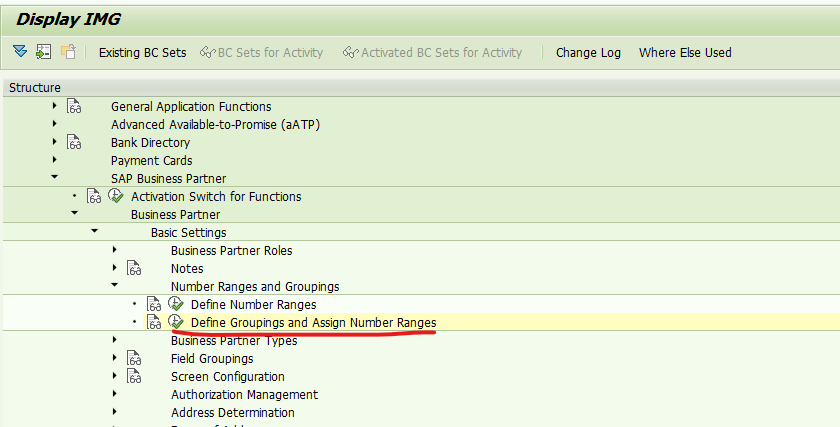
Task: Expand the Notes node
Action: (x=115, y=268)
